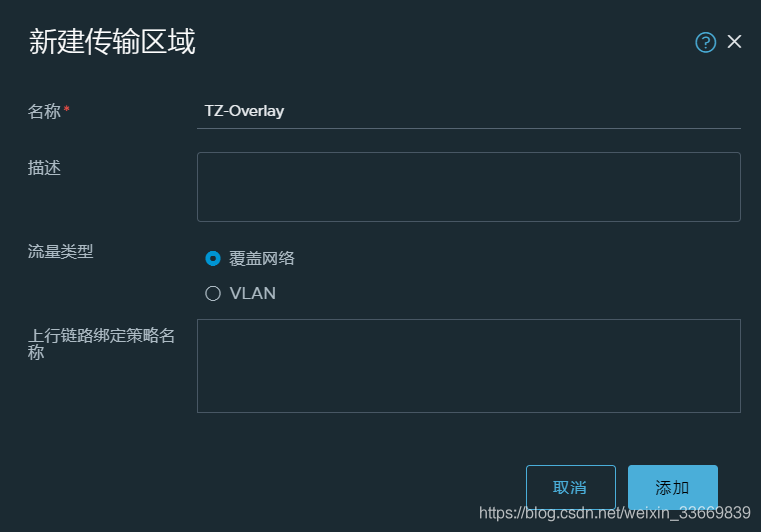The width and height of the screenshot is (761, 532).
Task: Click the 名称 field label
Action: [x=44, y=111]
